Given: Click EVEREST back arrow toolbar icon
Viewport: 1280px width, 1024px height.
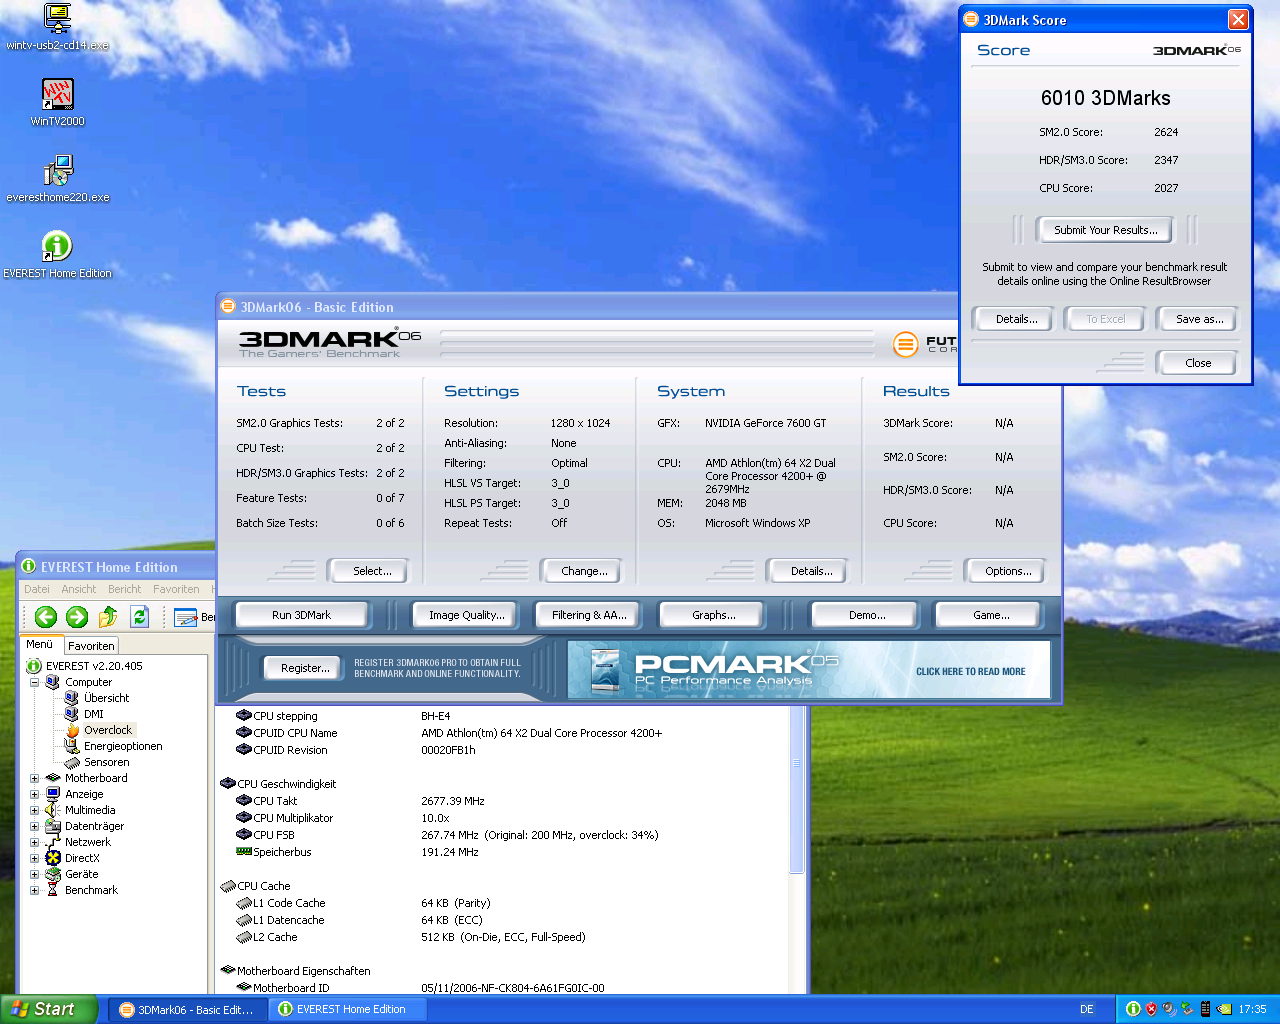Looking at the screenshot, I should 45,617.
